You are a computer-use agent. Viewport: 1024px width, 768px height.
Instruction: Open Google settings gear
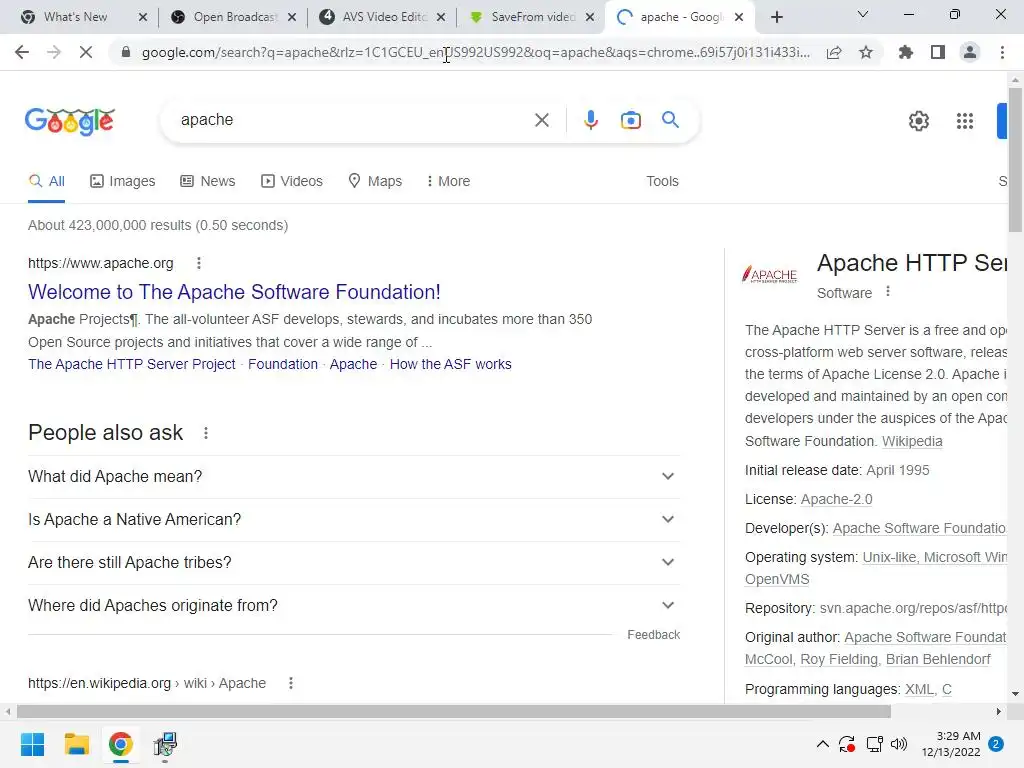point(919,121)
